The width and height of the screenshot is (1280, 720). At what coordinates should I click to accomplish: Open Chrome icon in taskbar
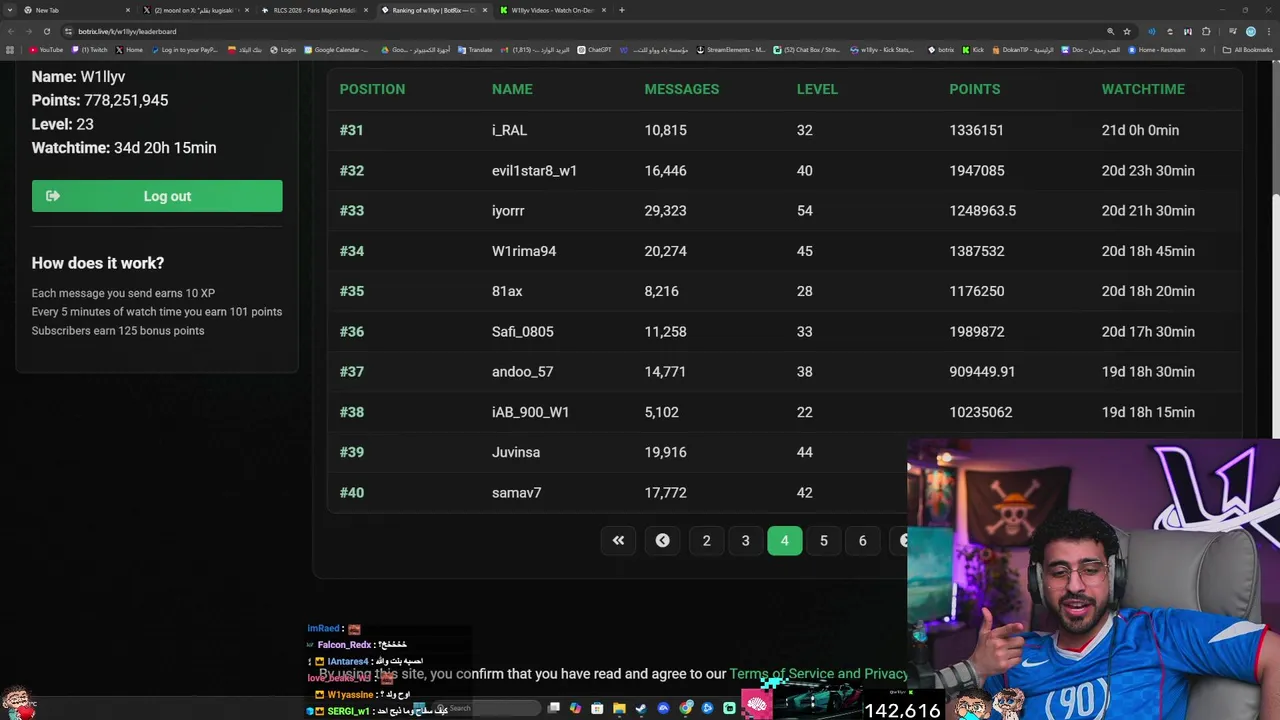coord(685,708)
